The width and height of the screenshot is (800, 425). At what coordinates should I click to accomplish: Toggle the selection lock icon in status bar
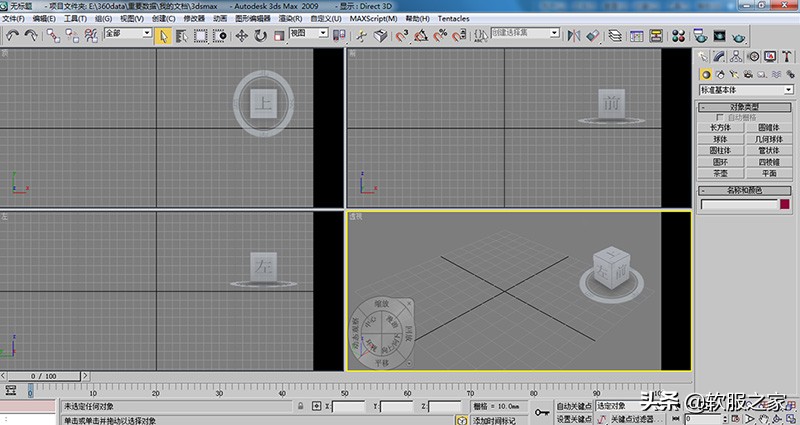(300, 407)
